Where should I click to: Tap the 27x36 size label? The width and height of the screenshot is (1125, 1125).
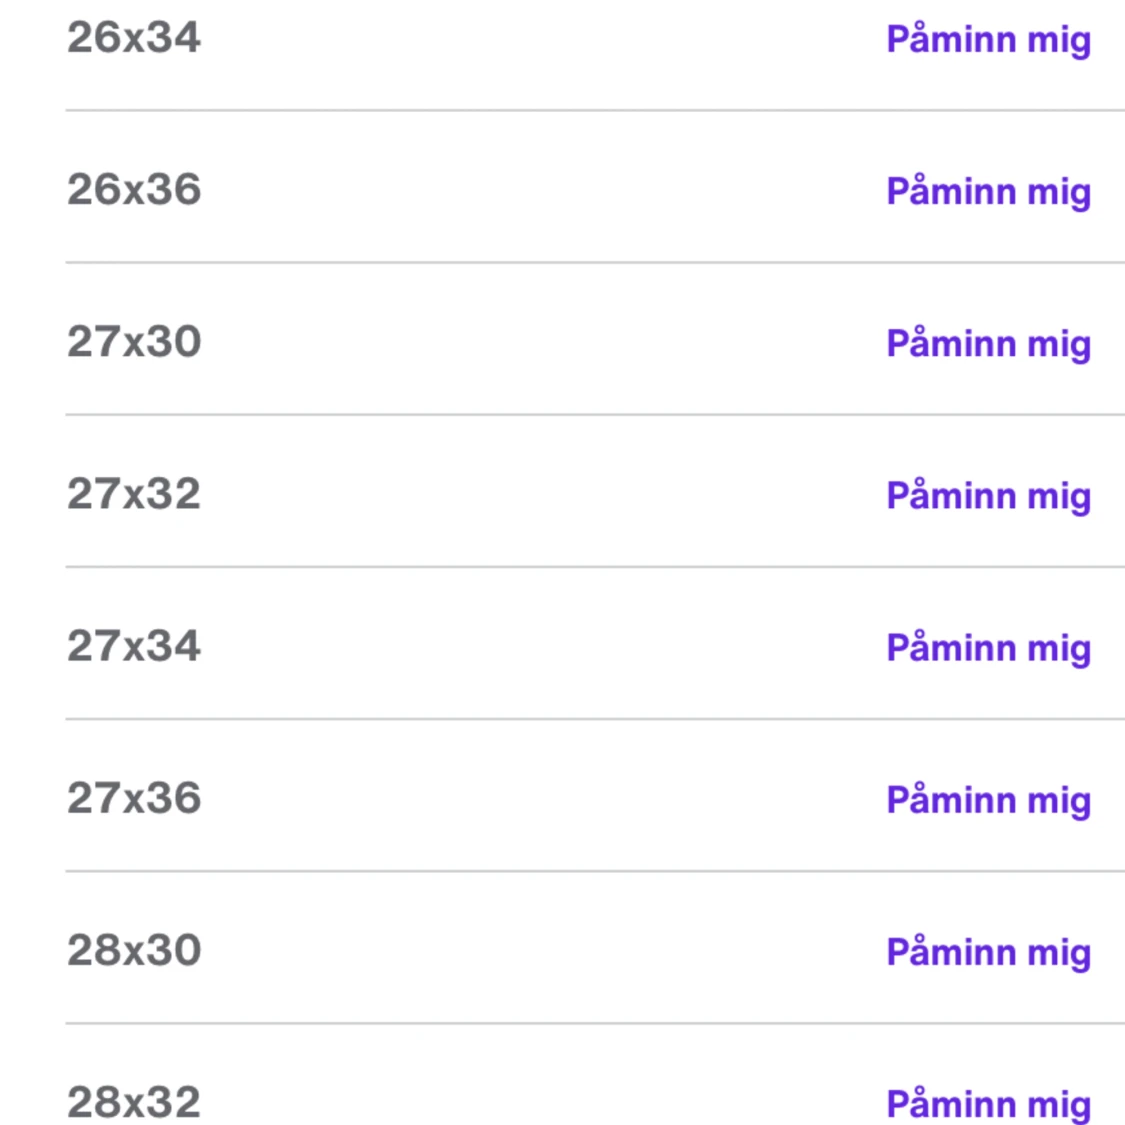pos(134,798)
